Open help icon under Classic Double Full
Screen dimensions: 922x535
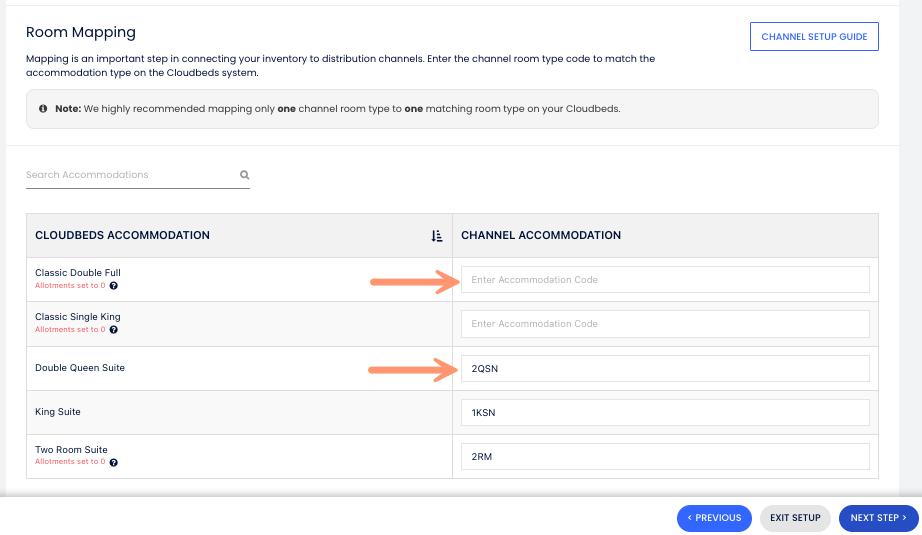tap(114, 286)
